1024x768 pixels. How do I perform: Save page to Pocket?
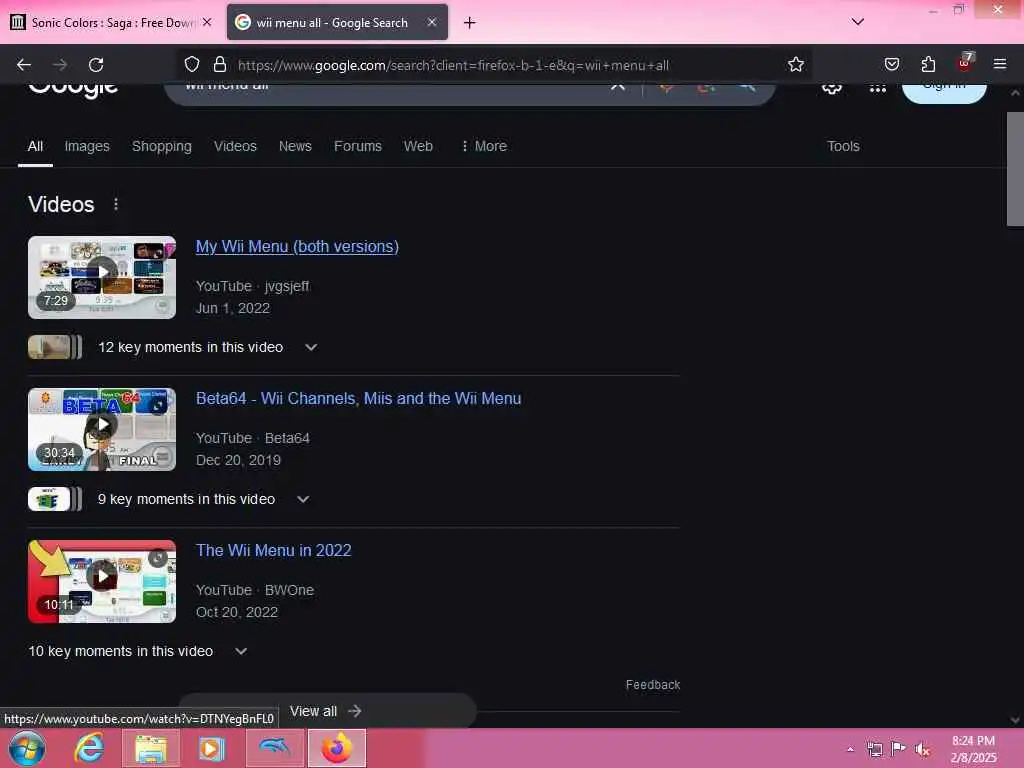point(891,65)
